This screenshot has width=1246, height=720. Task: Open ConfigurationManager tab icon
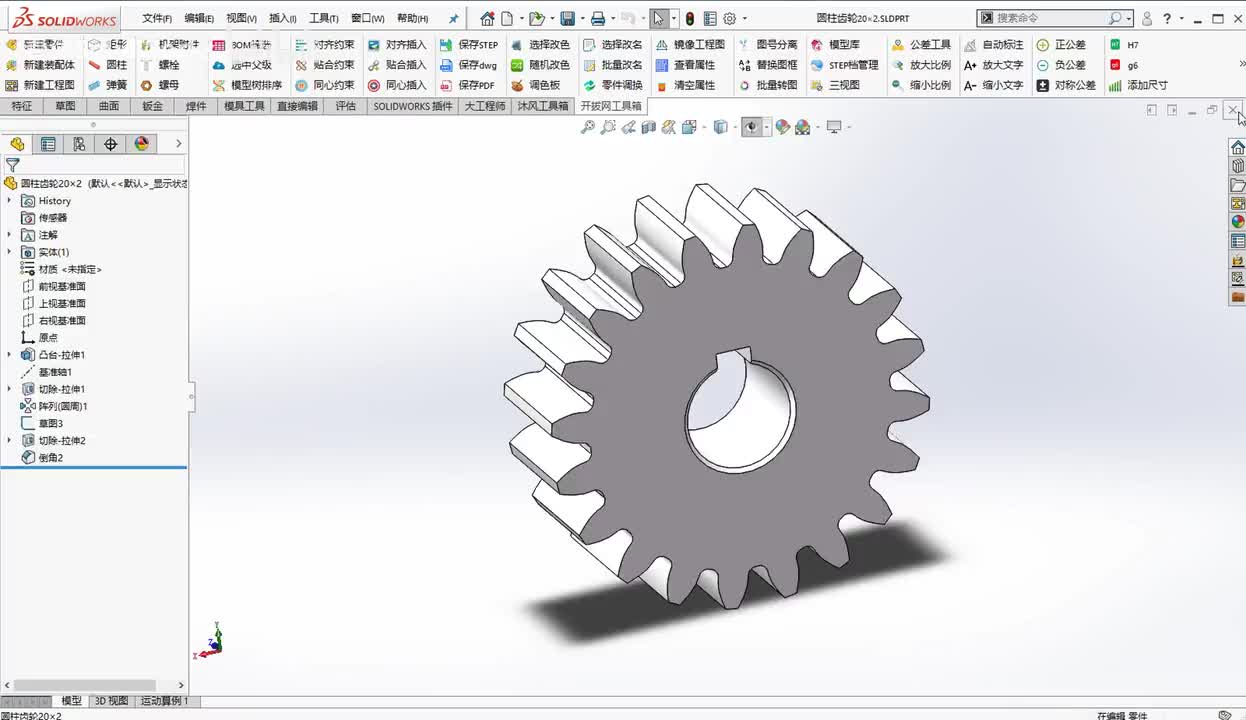pos(79,144)
